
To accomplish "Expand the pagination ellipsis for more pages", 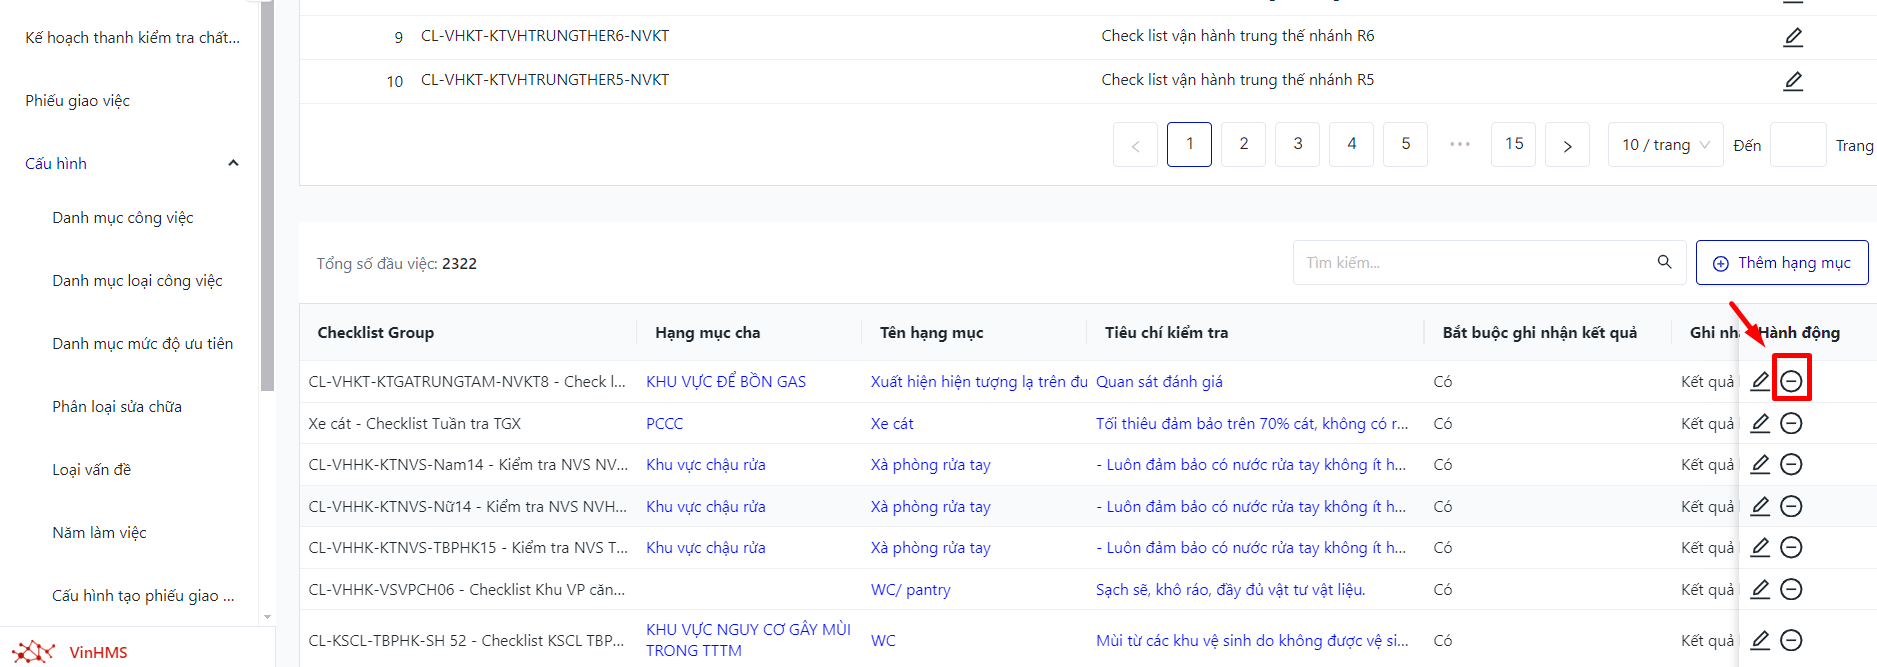I will [1459, 145].
